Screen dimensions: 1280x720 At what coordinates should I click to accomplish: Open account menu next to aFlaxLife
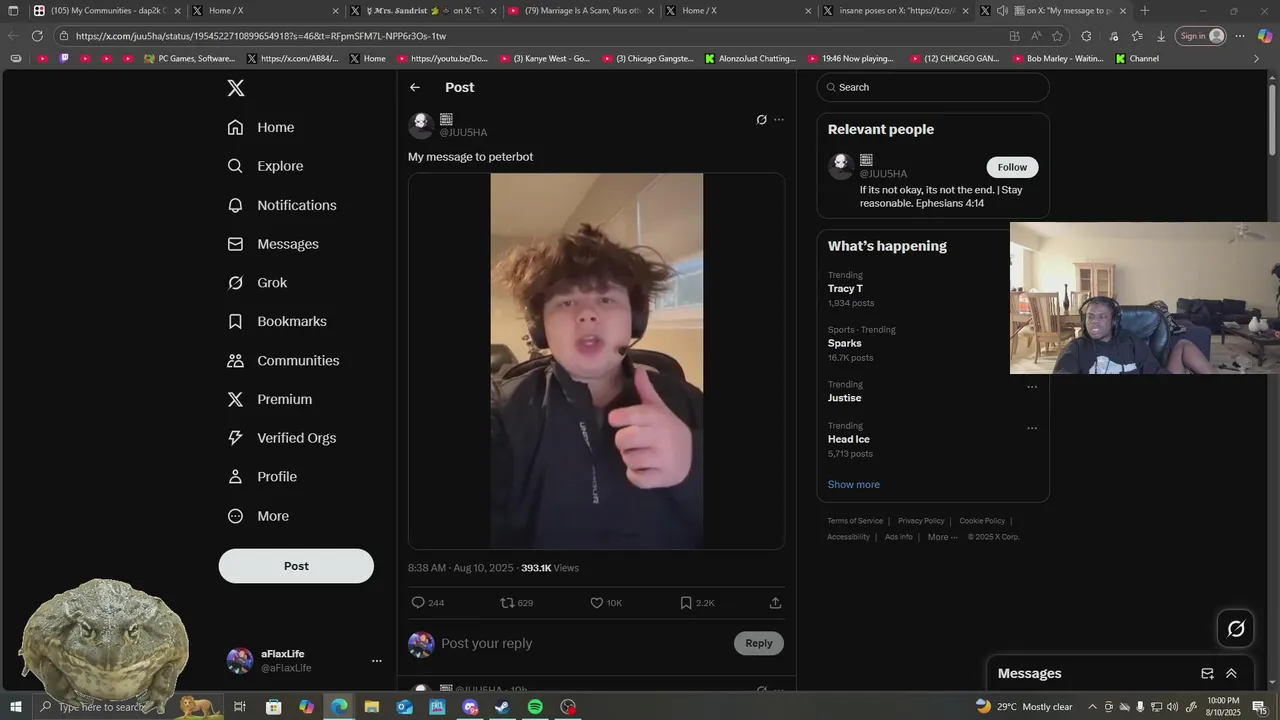(377, 661)
